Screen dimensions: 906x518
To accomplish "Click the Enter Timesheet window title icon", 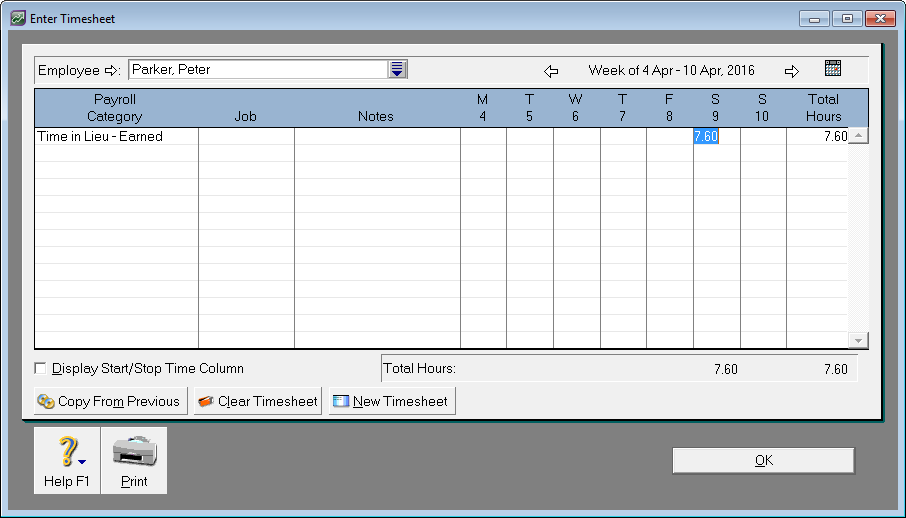I will tap(18, 18).
